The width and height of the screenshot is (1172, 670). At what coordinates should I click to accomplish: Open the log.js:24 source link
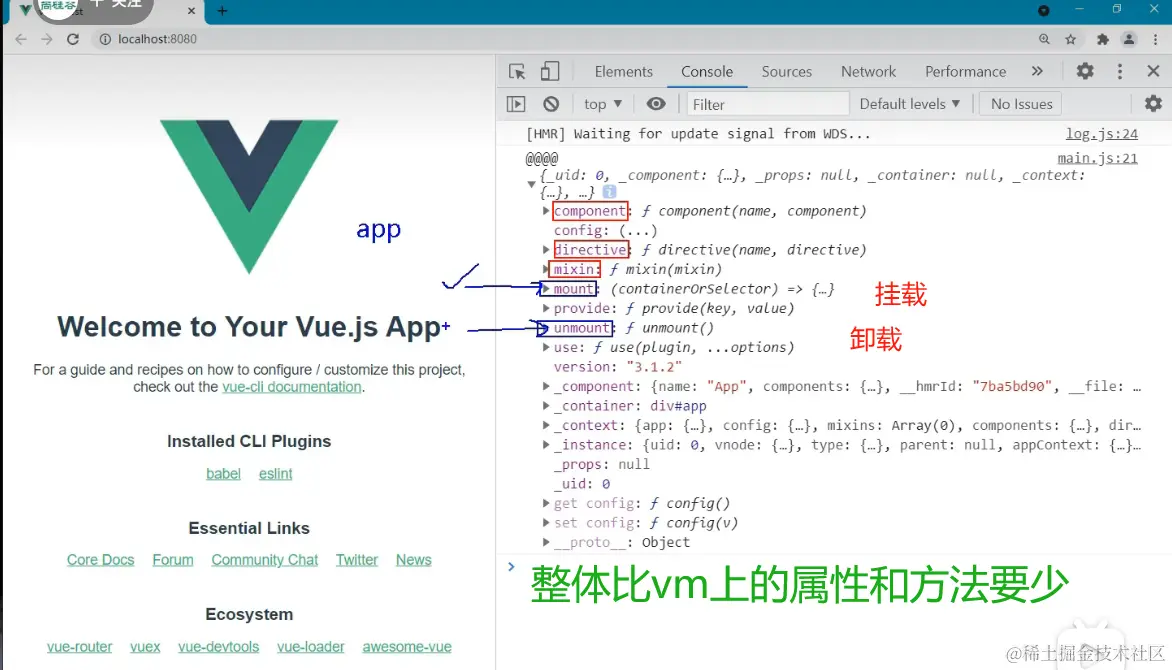[x=1102, y=134]
